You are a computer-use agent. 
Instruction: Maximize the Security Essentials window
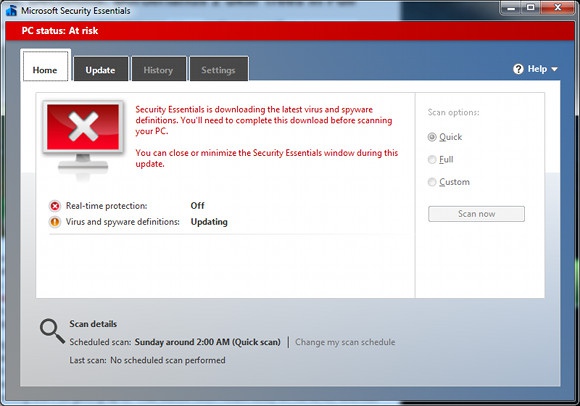click(x=531, y=8)
